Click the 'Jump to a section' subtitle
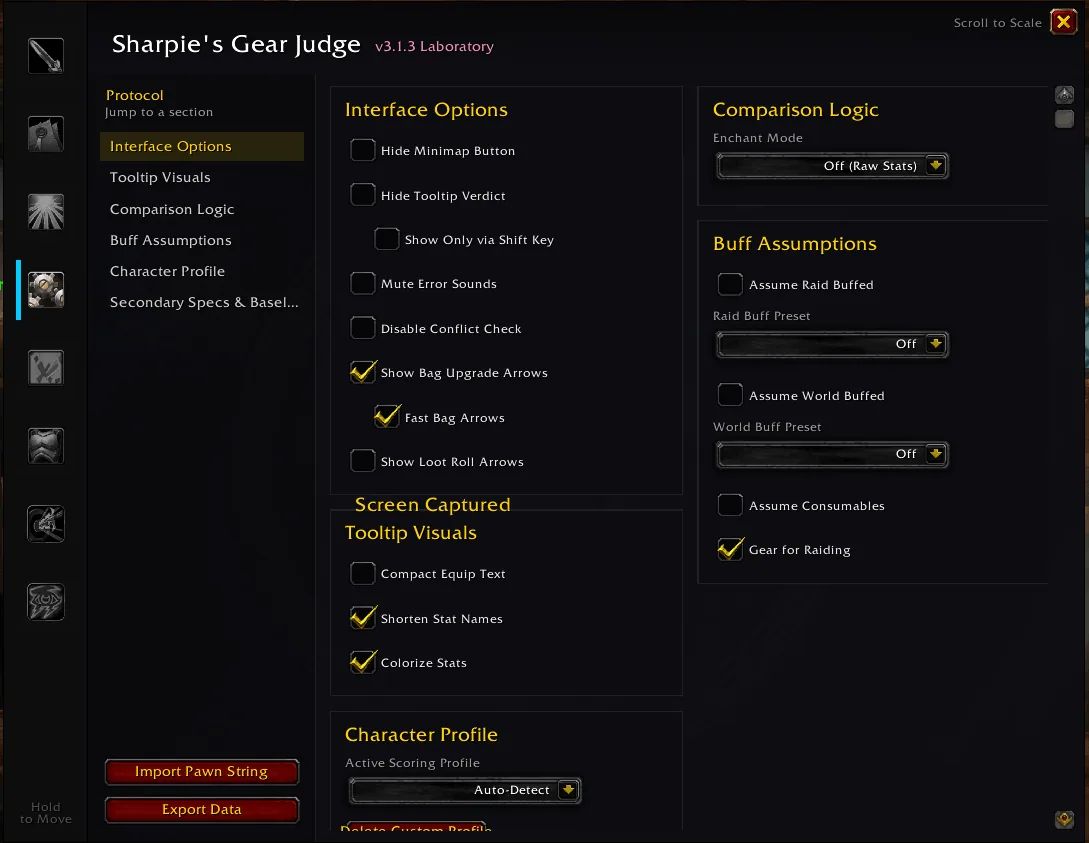Screen dimensions: 1089x843 (x=159, y=112)
